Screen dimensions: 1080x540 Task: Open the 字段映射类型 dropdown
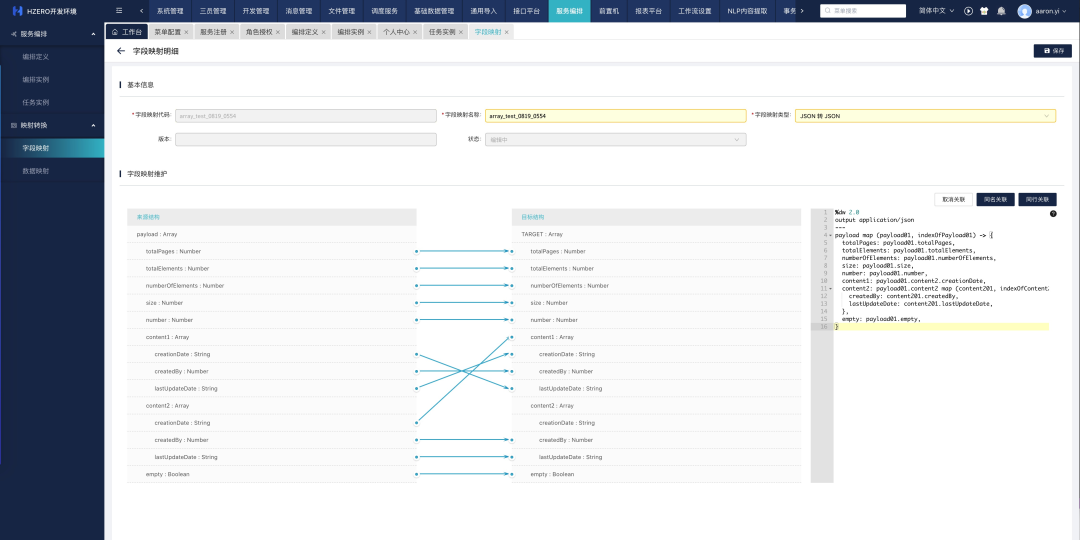pyautogui.click(x=925, y=116)
